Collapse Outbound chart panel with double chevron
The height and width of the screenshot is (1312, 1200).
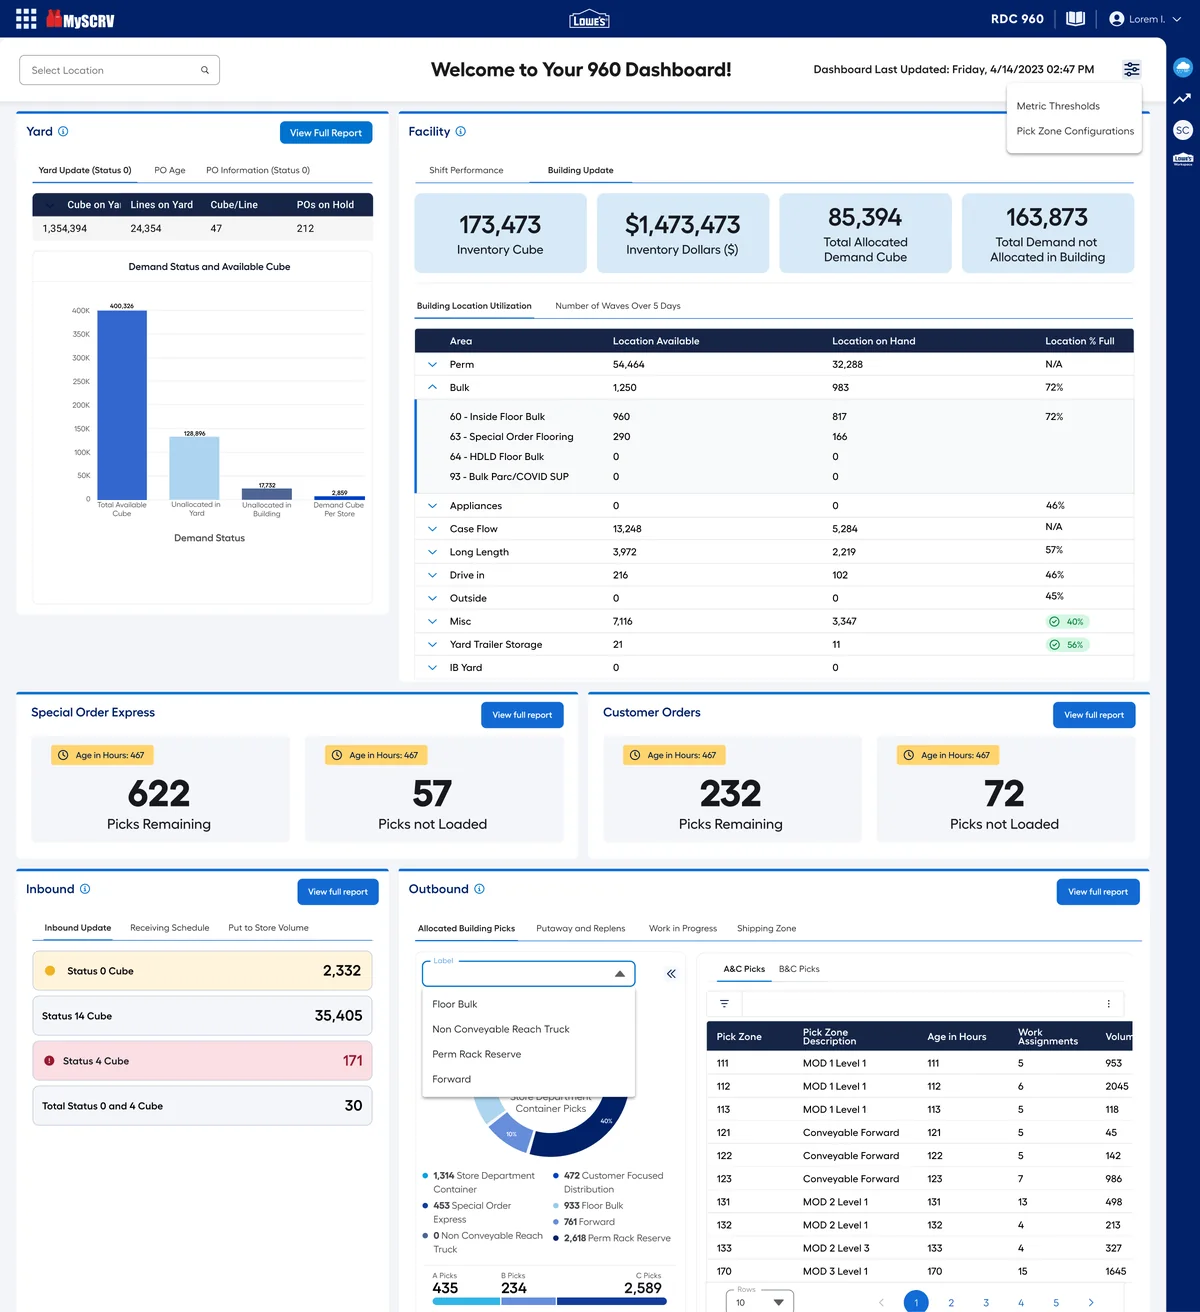click(671, 973)
